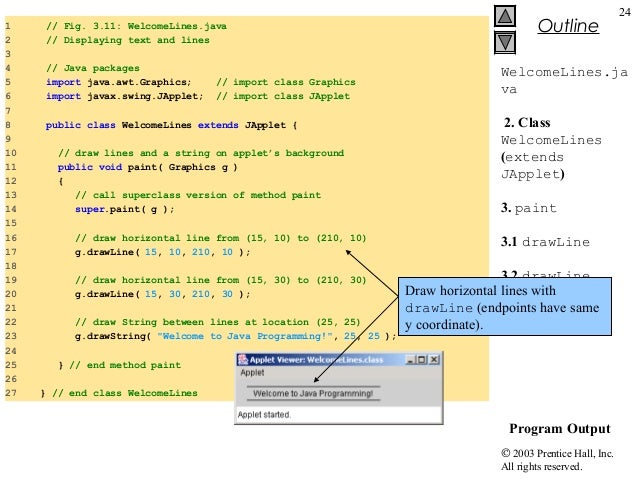Click code line 'import javax.swing.JApplet;'
The height and width of the screenshot is (479, 638).
point(124,96)
